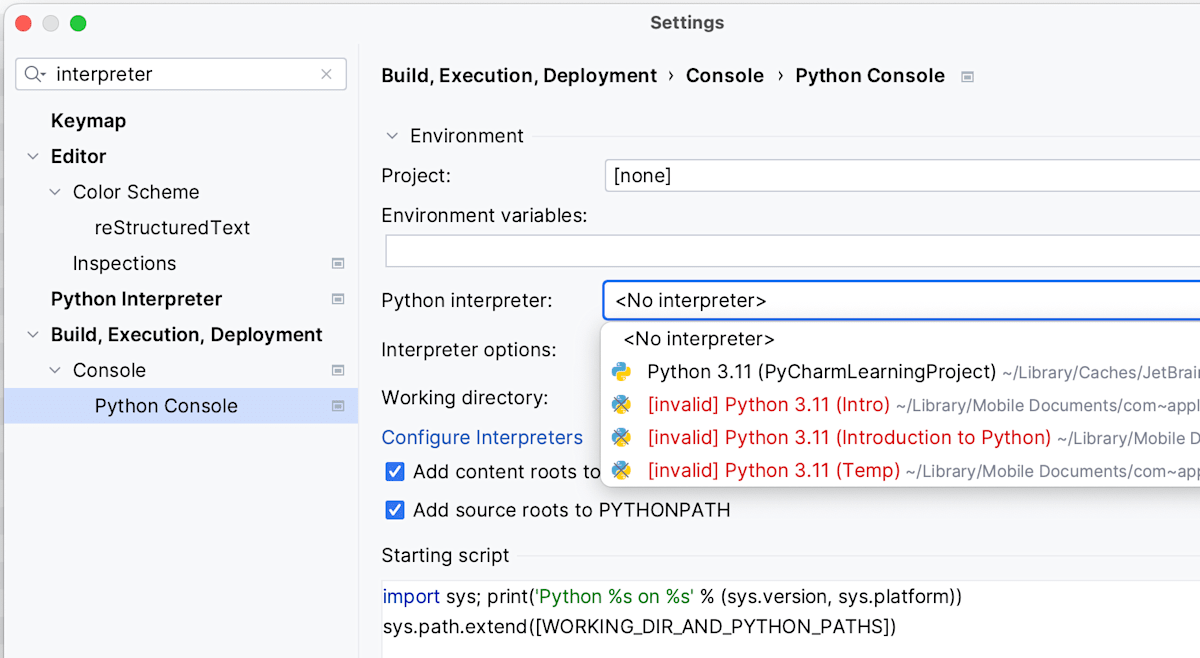Click the search magnifier icon in the settings search
This screenshot has width=1200, height=658.
(34, 74)
